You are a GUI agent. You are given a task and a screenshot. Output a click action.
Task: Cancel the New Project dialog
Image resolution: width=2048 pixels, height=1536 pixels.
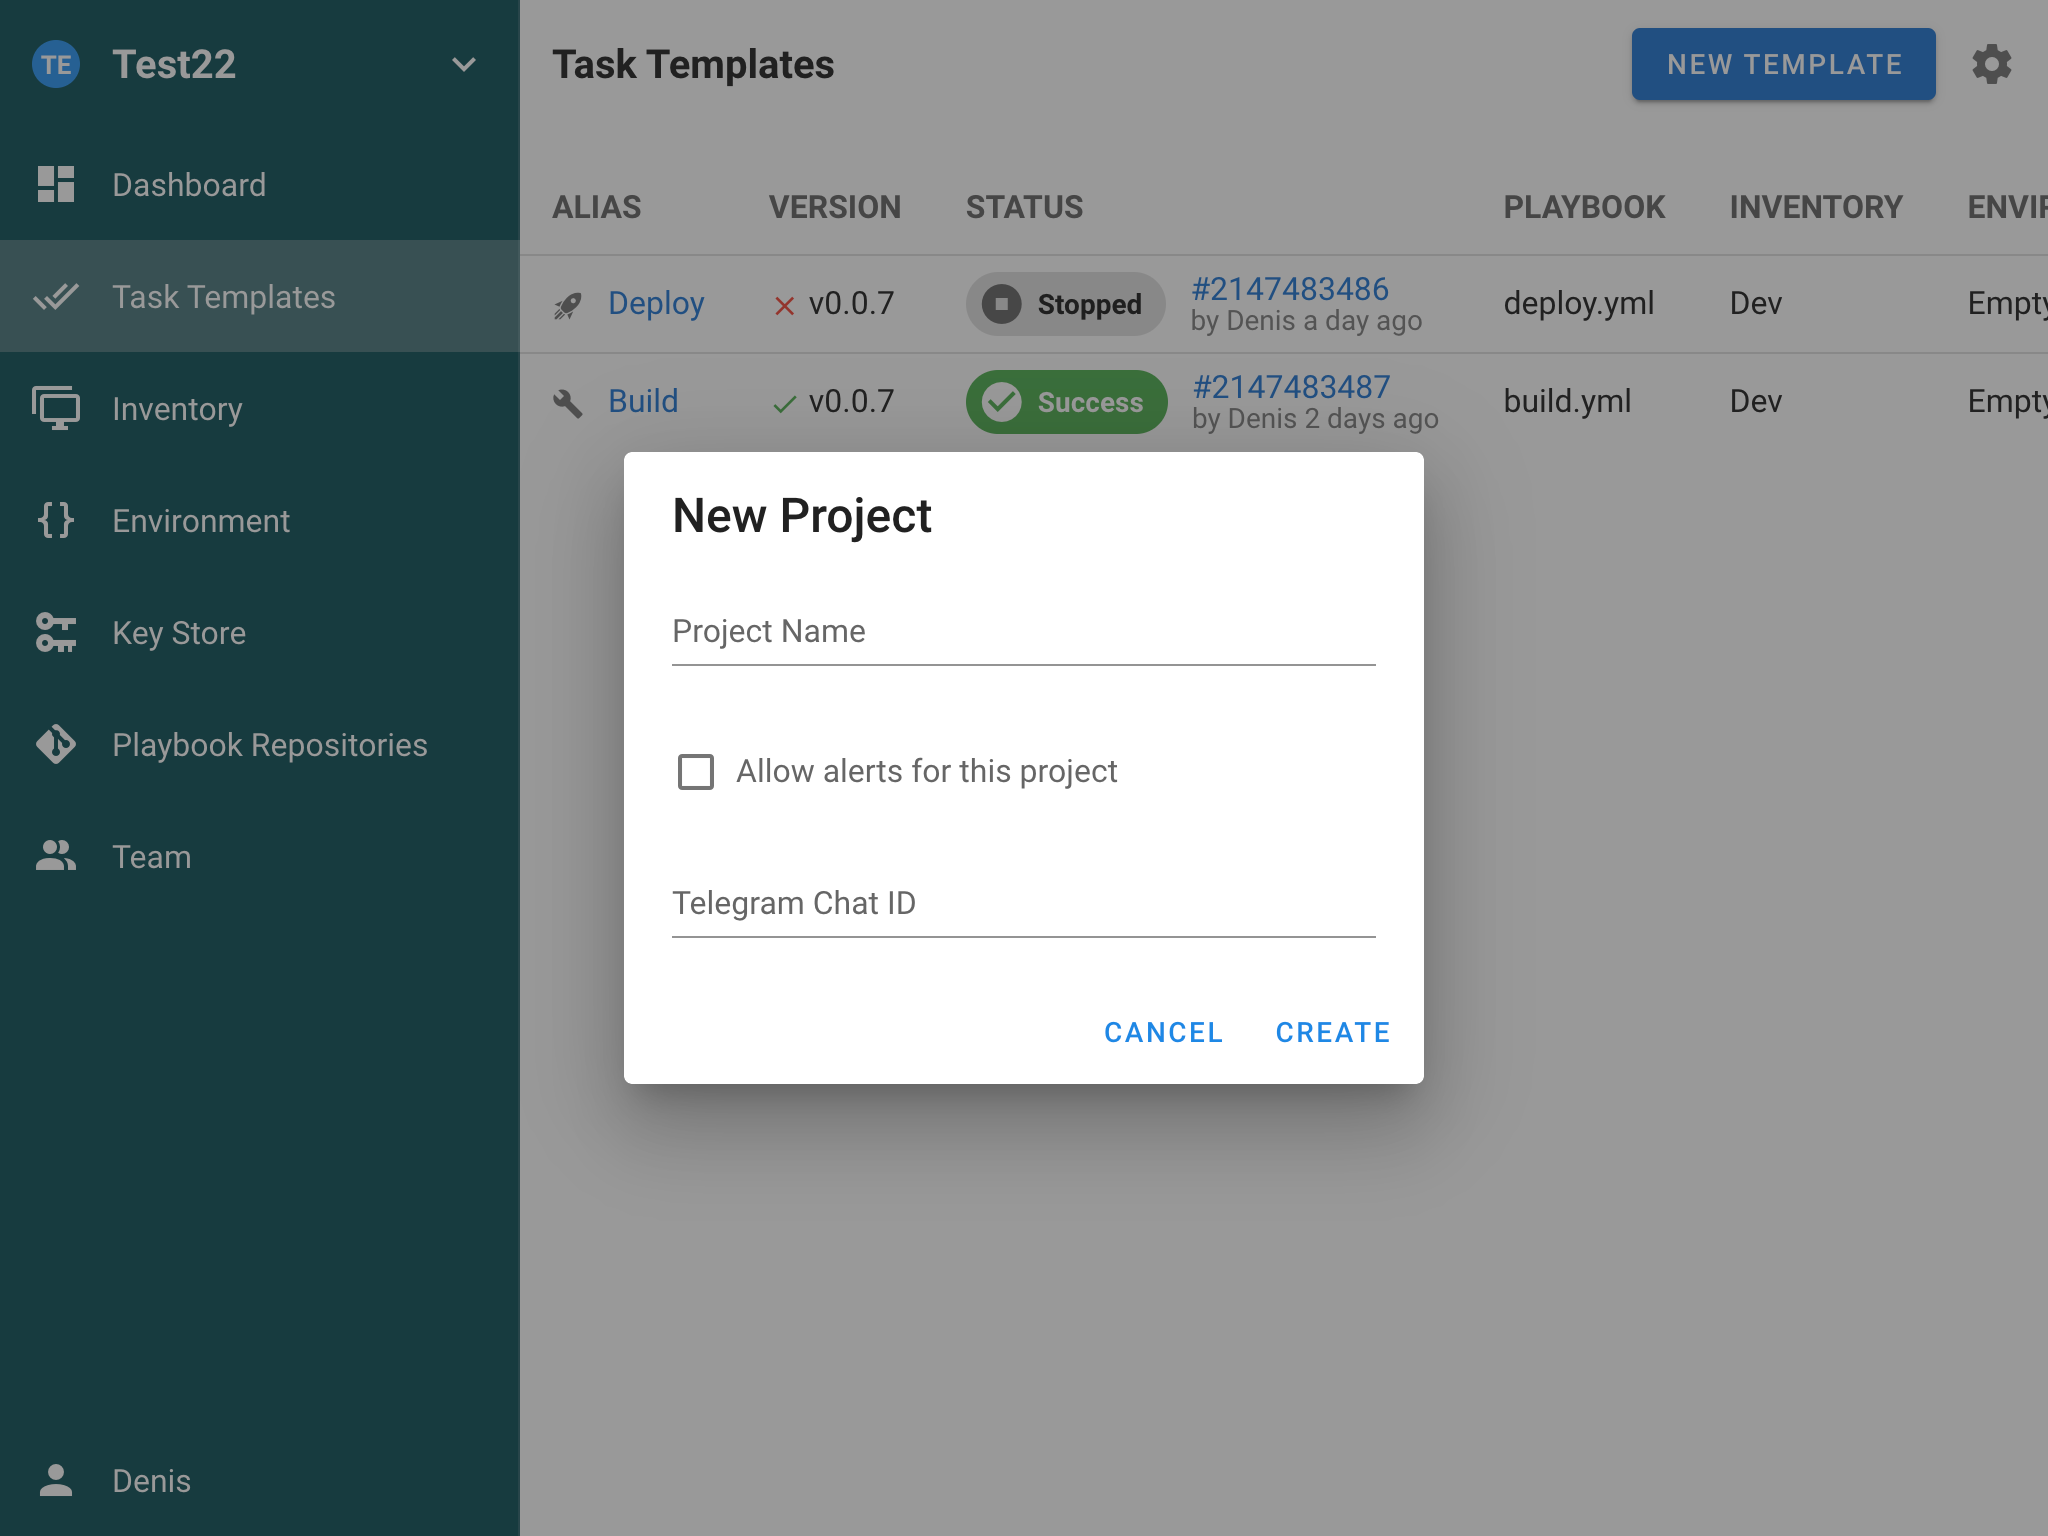click(x=1163, y=1032)
